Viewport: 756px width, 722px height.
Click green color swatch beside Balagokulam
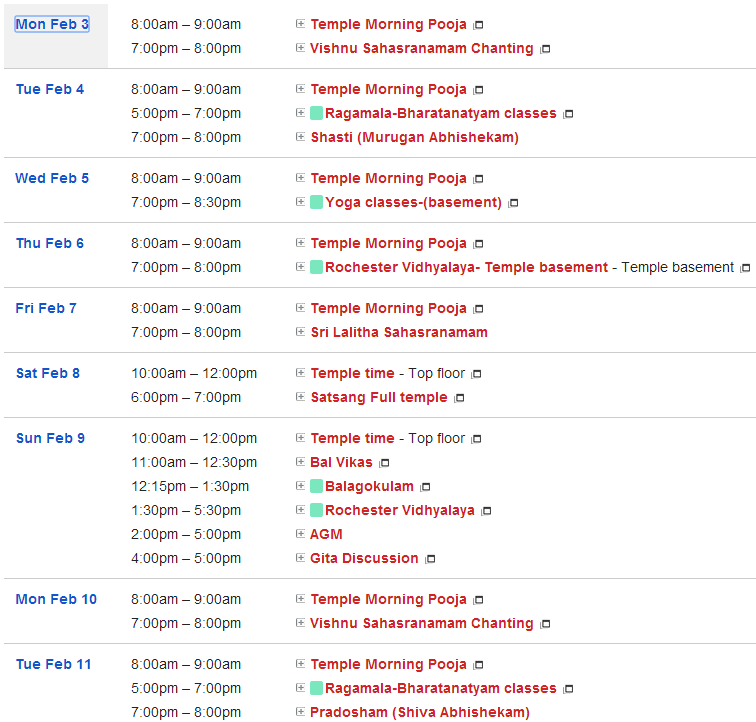316,486
